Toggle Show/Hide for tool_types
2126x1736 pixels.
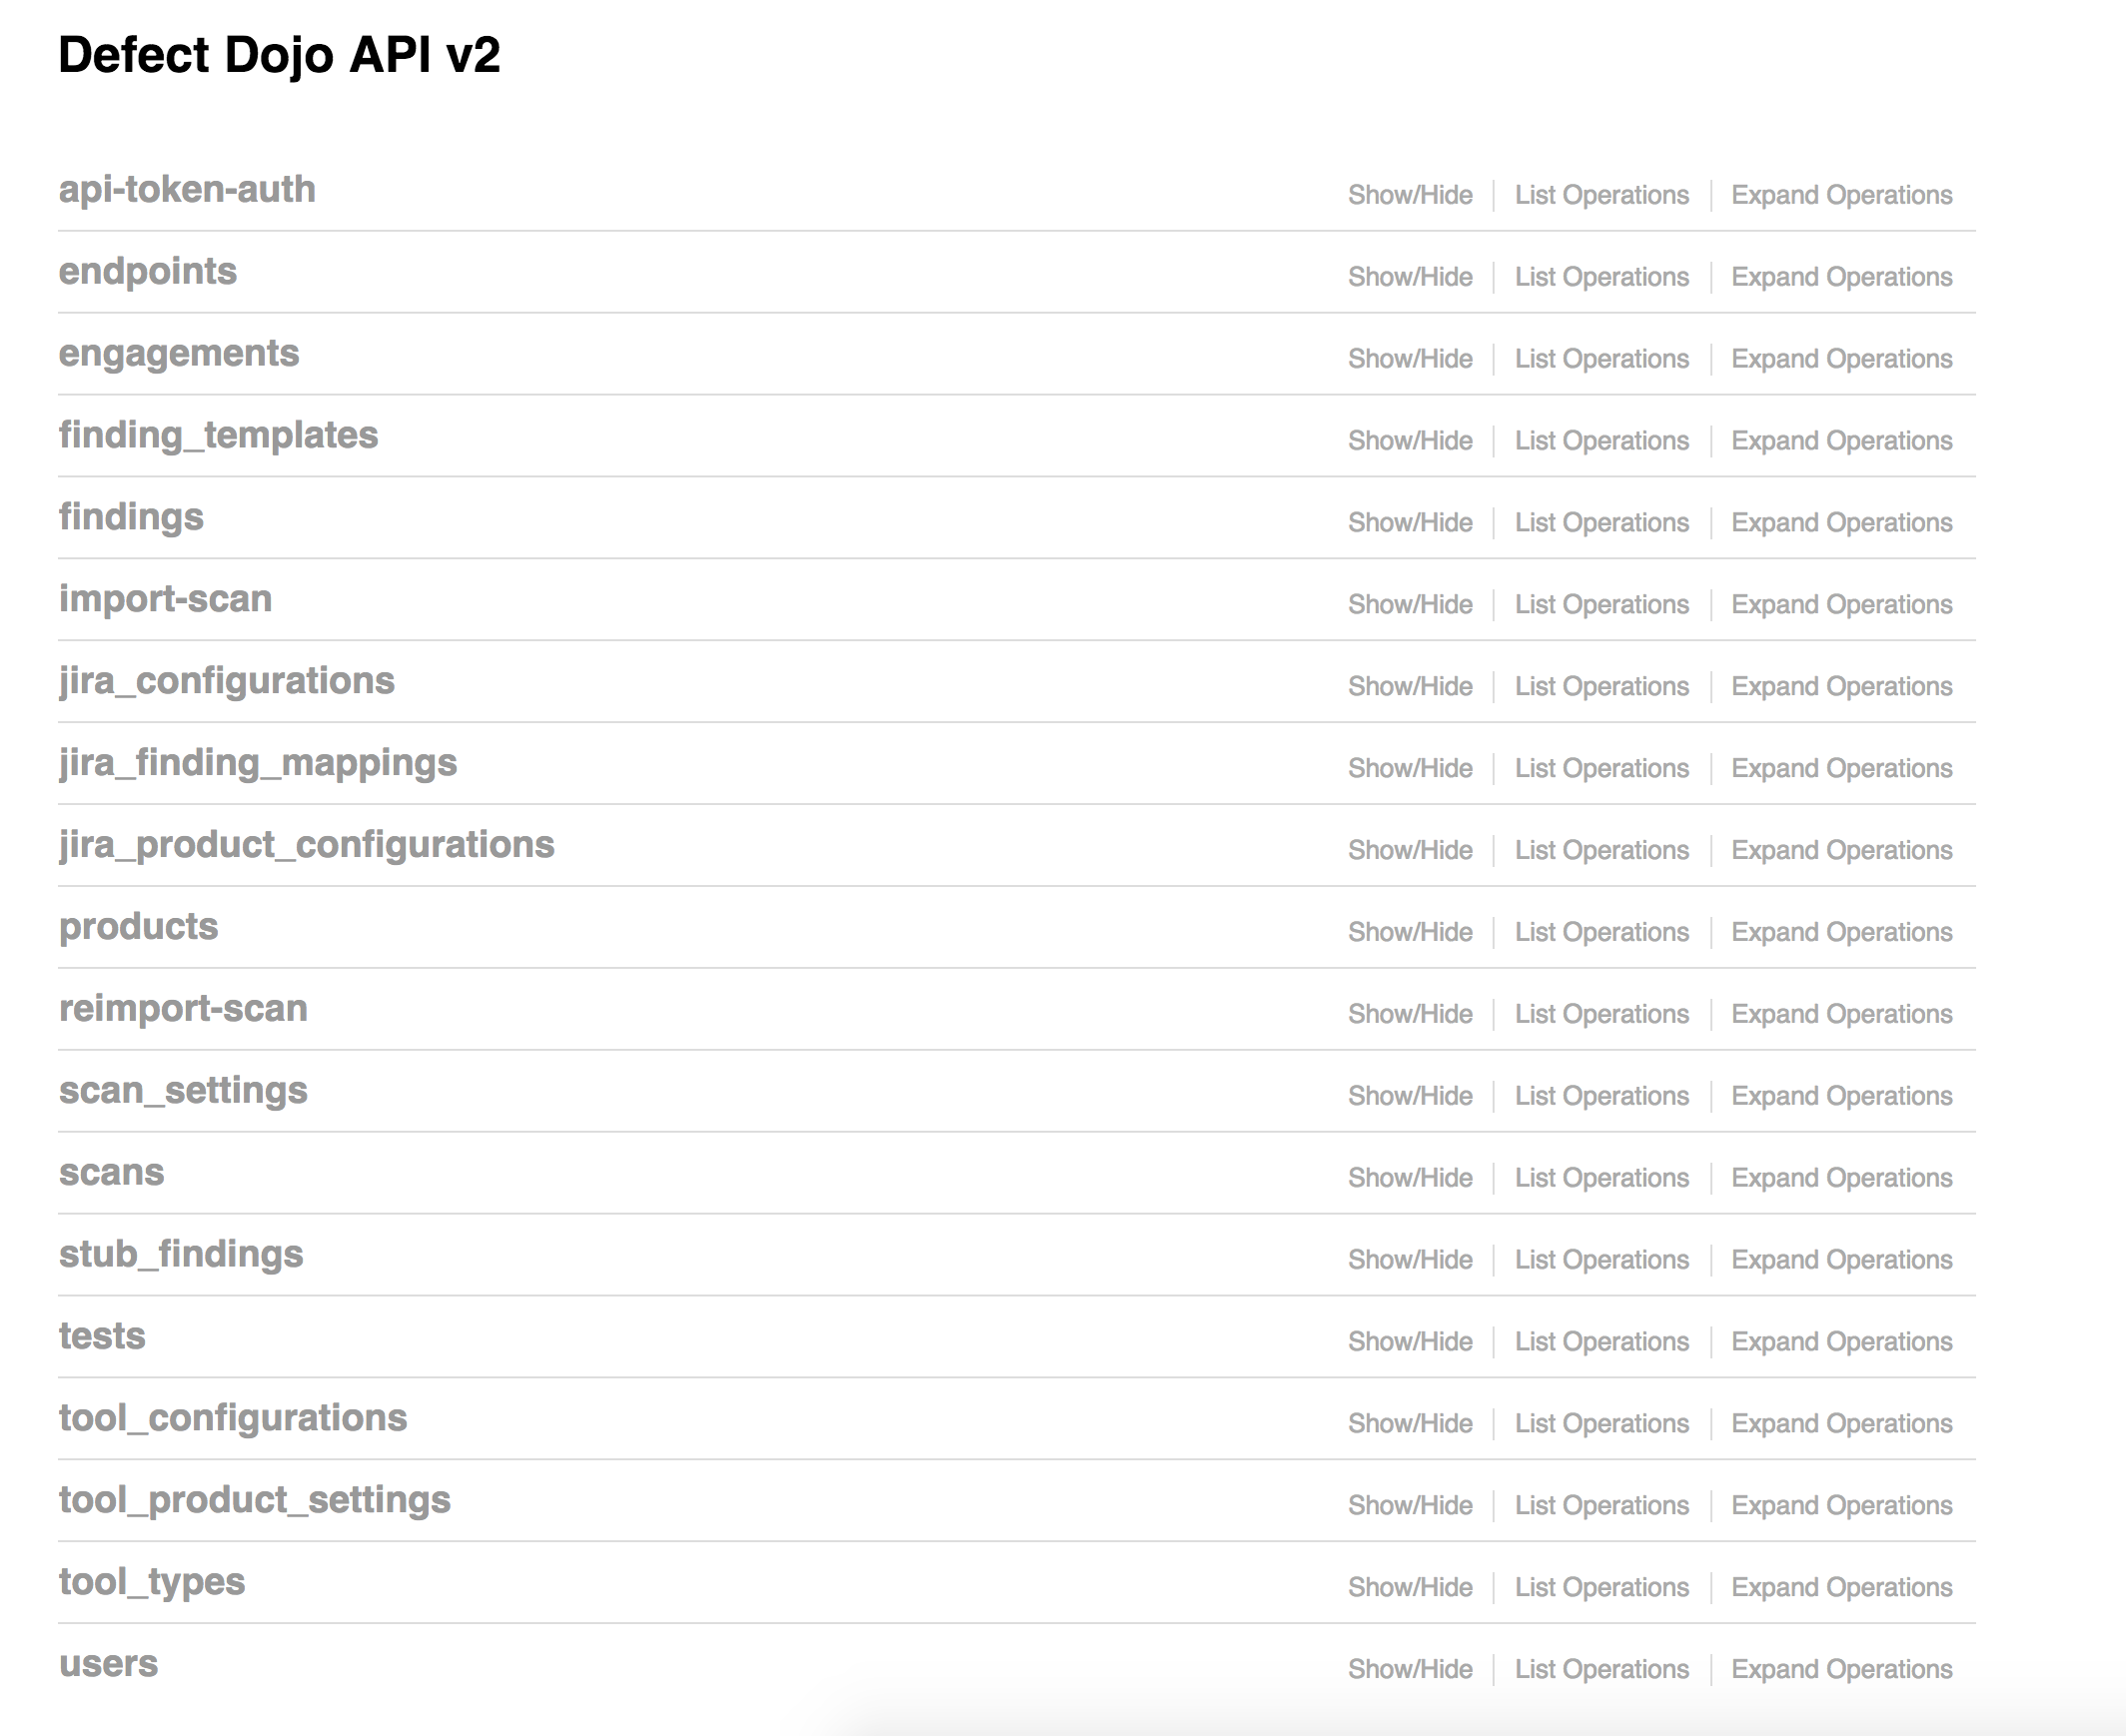tap(1410, 1588)
